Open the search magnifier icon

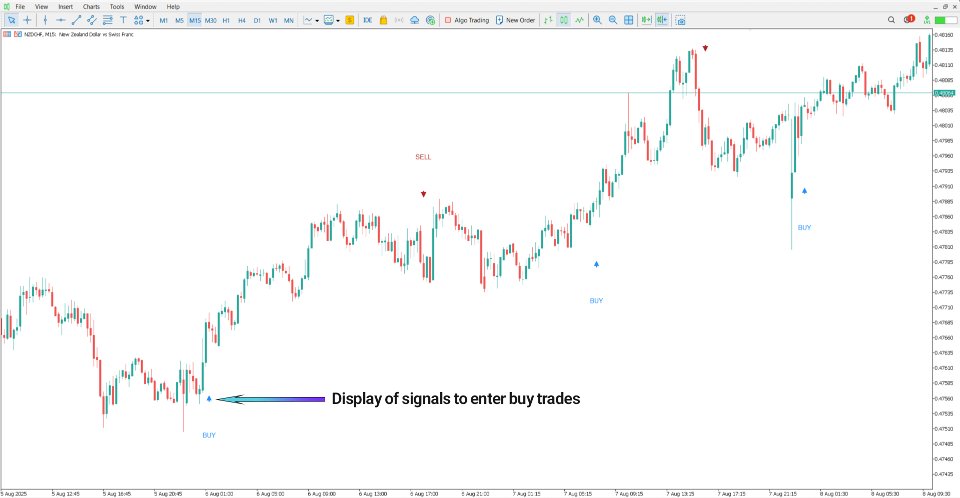[x=891, y=20]
